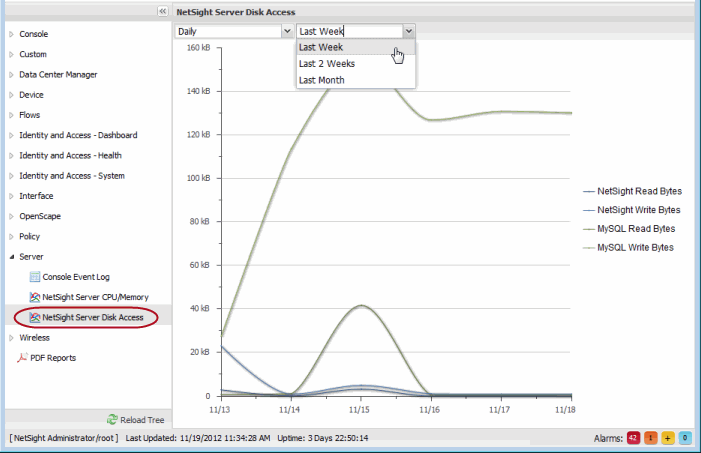
Task: Click the blue info alarms badge
Action: [684, 438]
